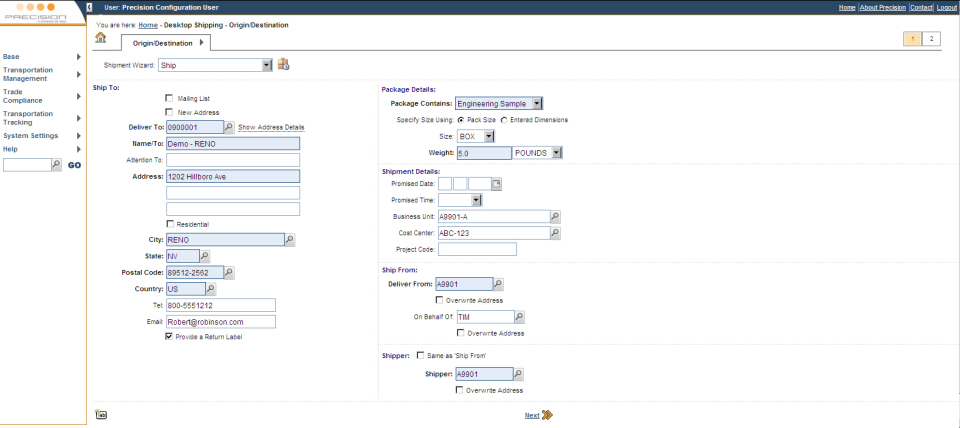Select the Origin/Destination tab

coord(166,43)
